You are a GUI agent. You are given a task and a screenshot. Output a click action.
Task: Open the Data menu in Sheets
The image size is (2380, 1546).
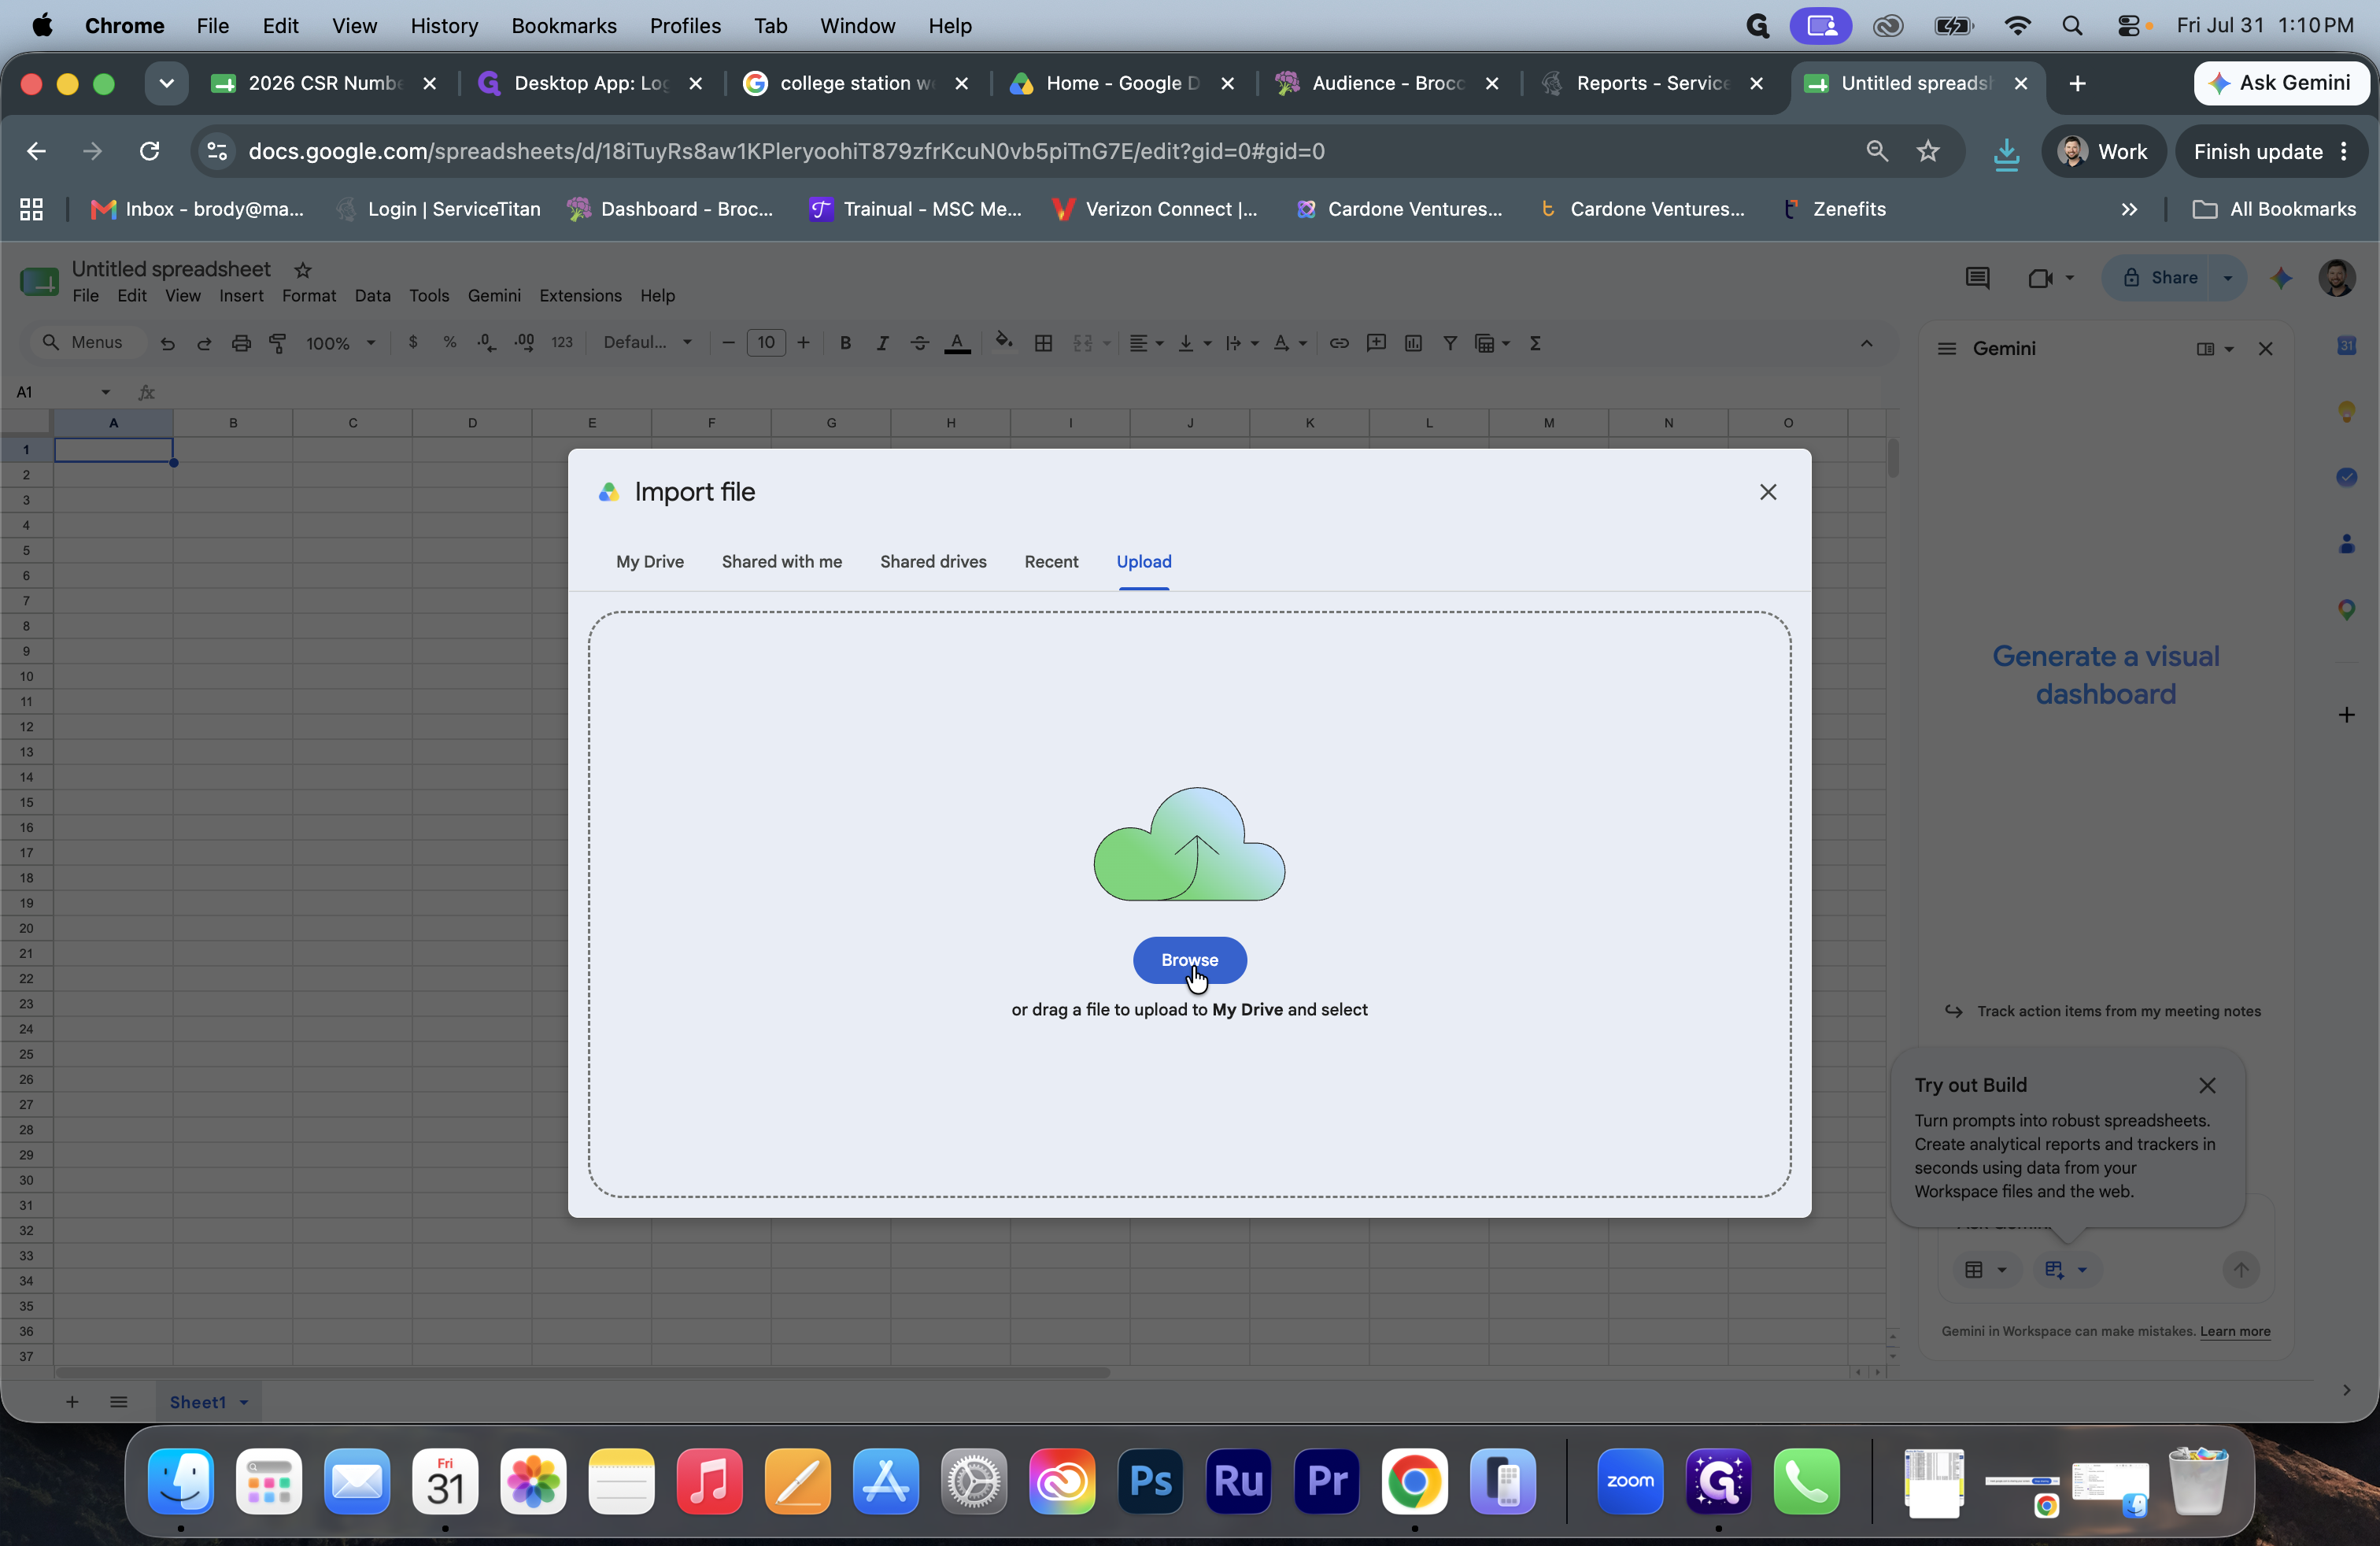click(372, 296)
